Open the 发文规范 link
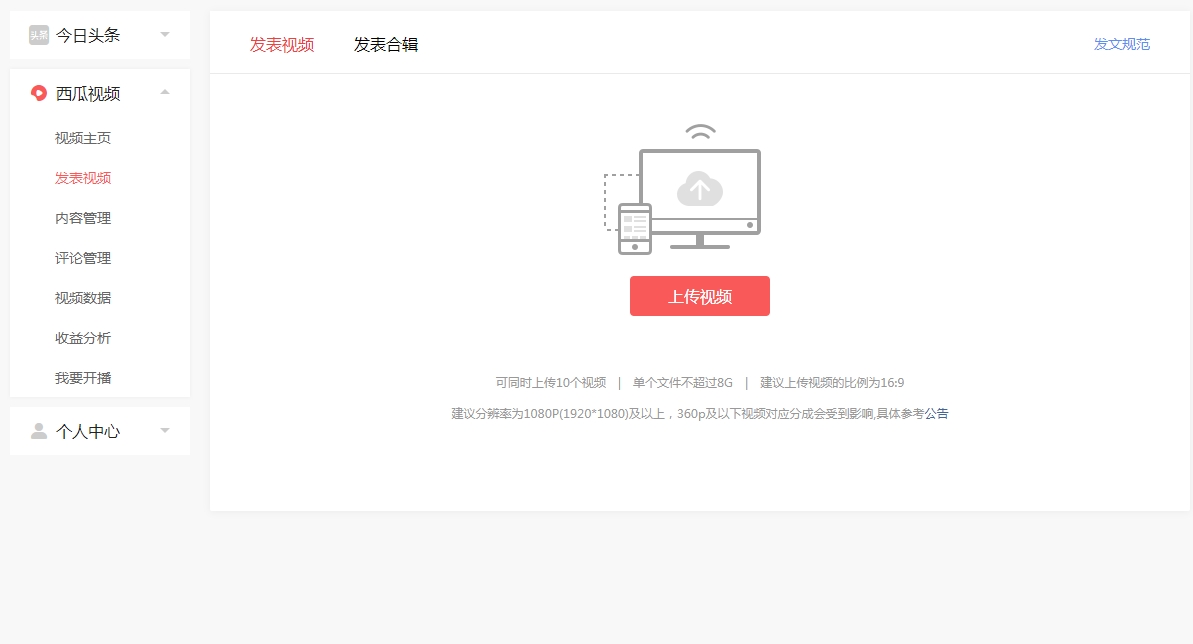This screenshot has width=1193, height=644. point(1121,44)
